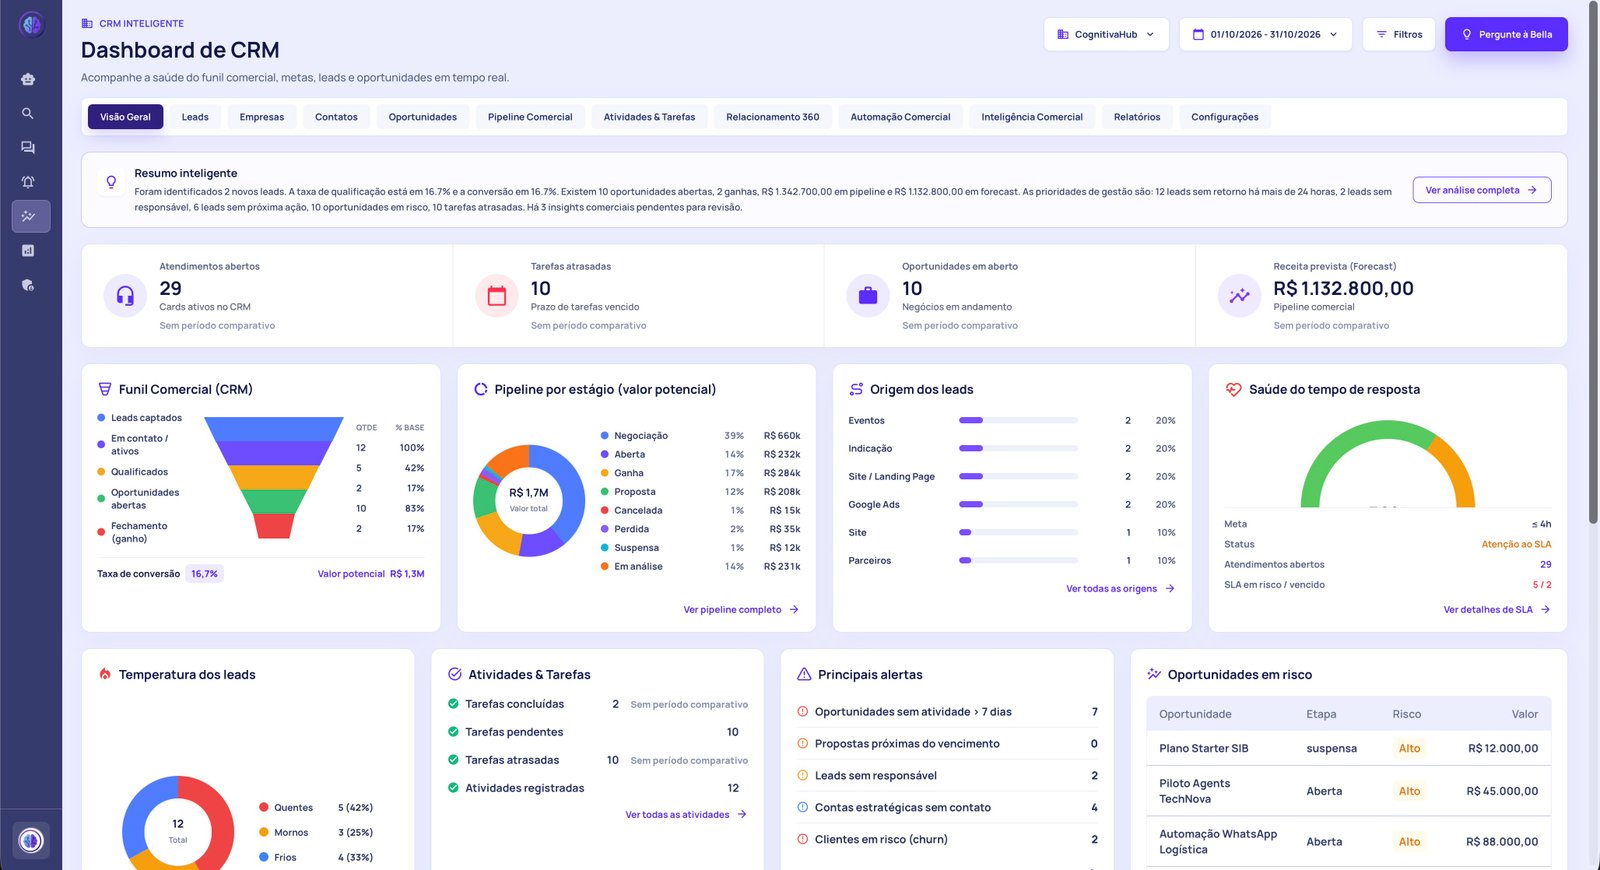Click the Plano Starter SIB opportunity row
Image resolution: width=1600 pixels, height=870 pixels.
(x=1348, y=748)
